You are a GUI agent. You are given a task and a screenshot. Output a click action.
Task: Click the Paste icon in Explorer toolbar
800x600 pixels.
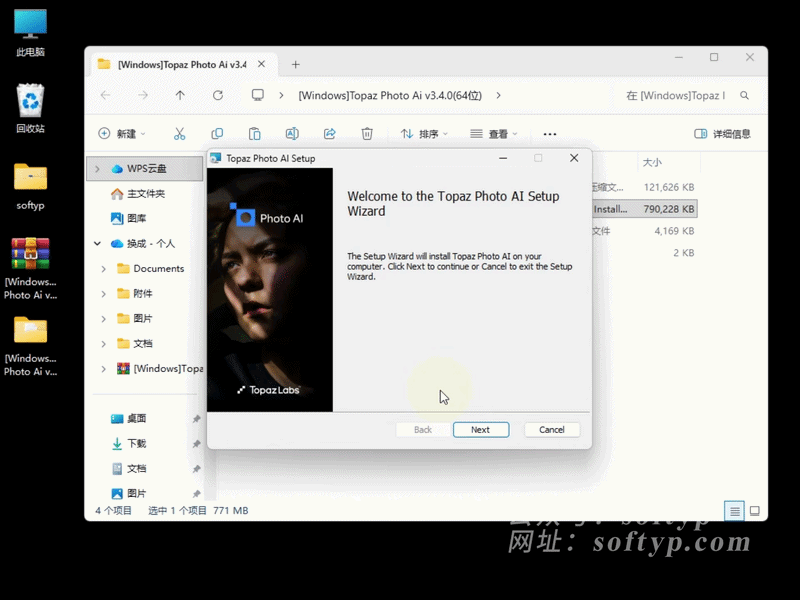(x=254, y=134)
